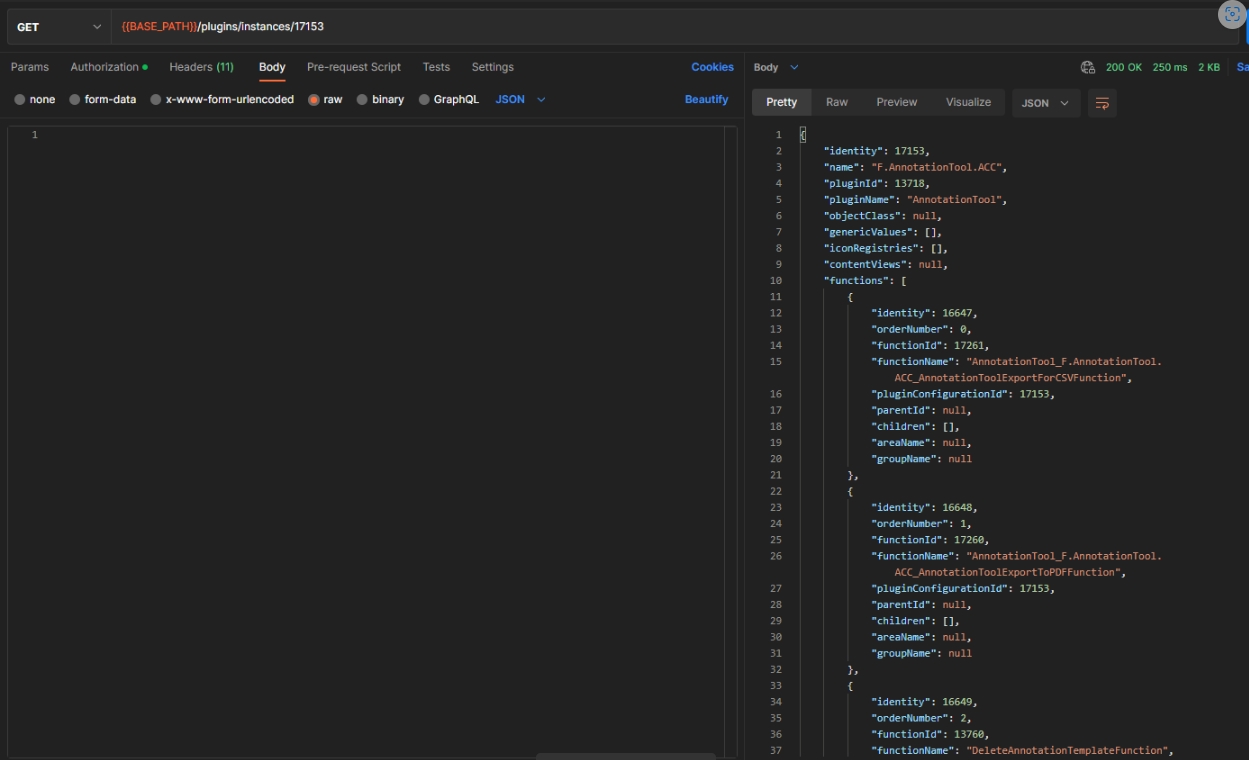Select the GraphQL body radio button
This screenshot has width=1249, height=760.
[x=424, y=100]
